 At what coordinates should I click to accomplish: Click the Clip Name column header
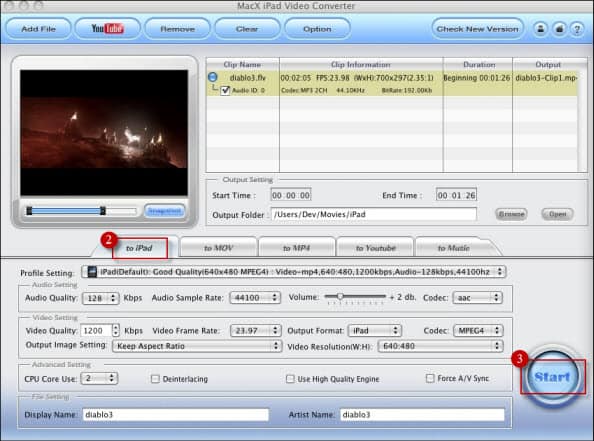[242, 64]
